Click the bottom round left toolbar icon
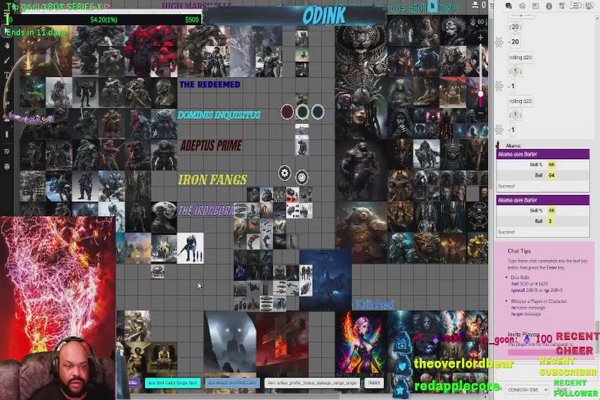Image resolution: width=600 pixels, height=400 pixels. point(7,167)
